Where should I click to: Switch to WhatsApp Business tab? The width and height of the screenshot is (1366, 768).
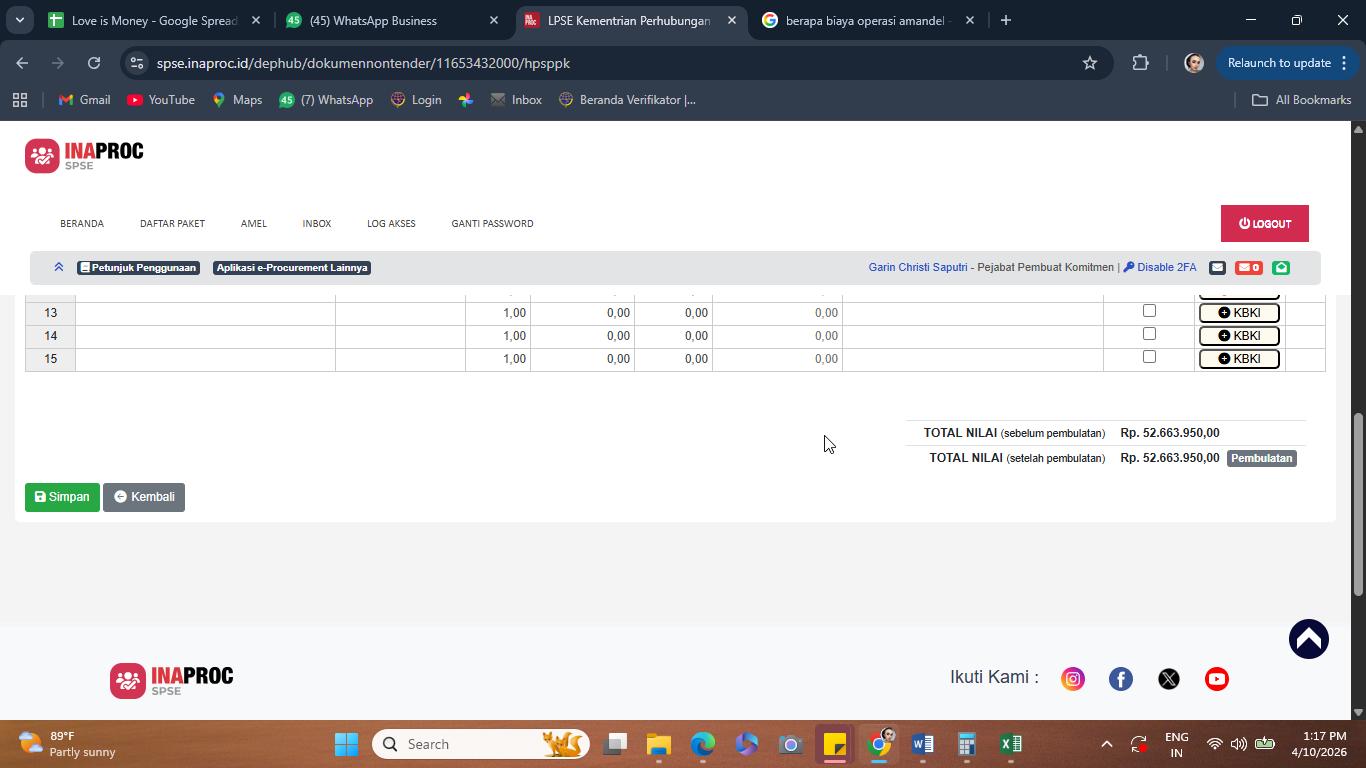[391, 20]
